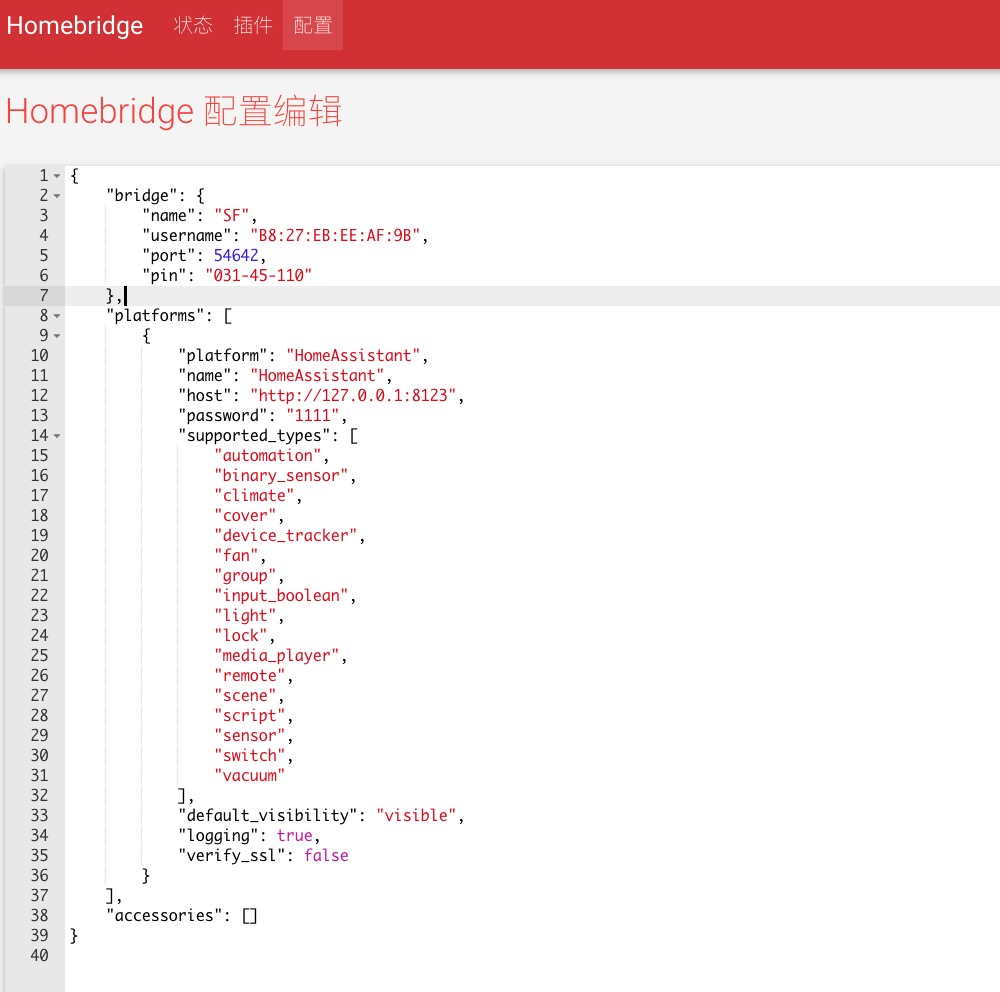
Task: Click the "switch" entry
Action: click(249, 755)
